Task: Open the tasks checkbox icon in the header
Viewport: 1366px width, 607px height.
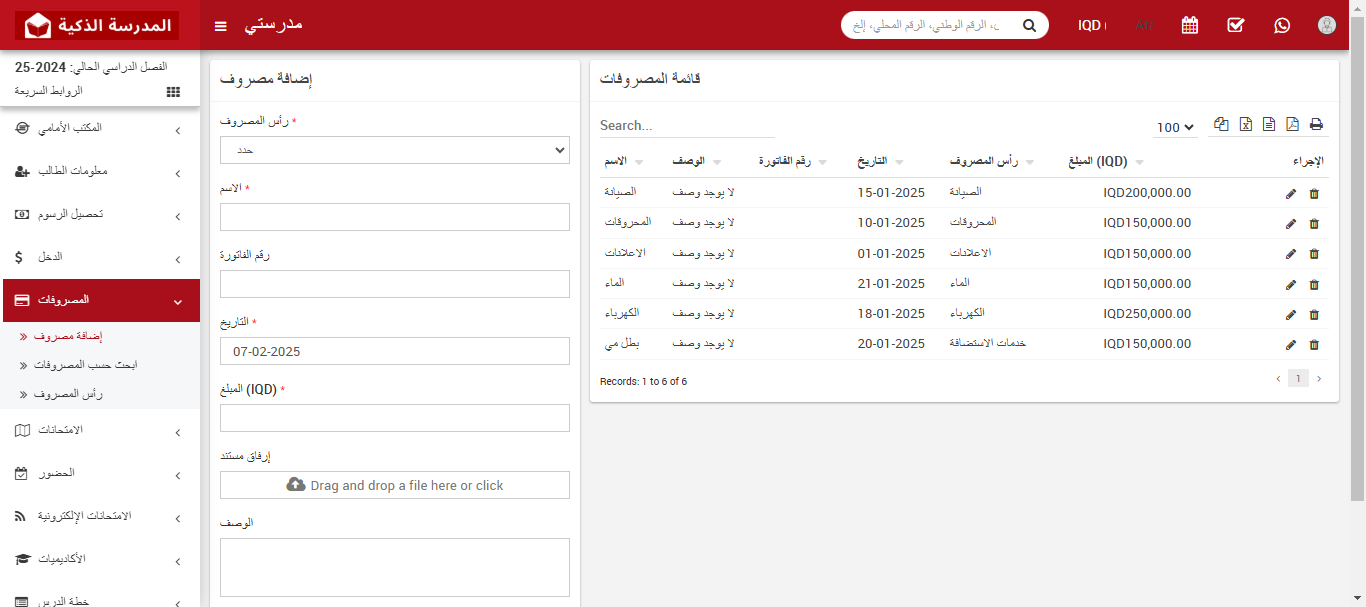Action: pos(1235,25)
